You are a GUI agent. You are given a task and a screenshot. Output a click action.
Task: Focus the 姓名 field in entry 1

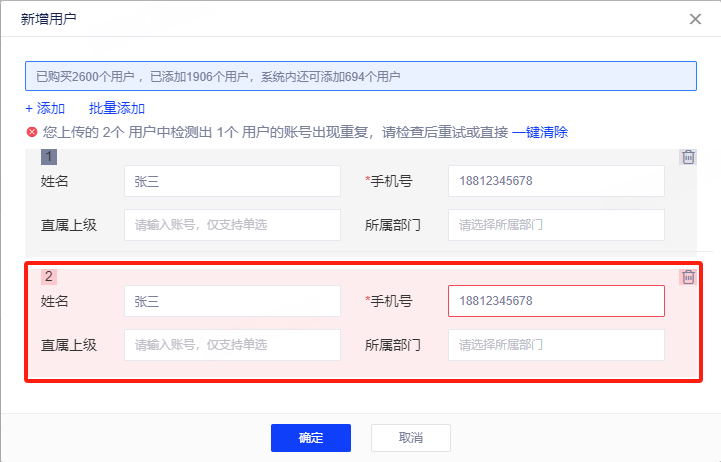tap(232, 181)
